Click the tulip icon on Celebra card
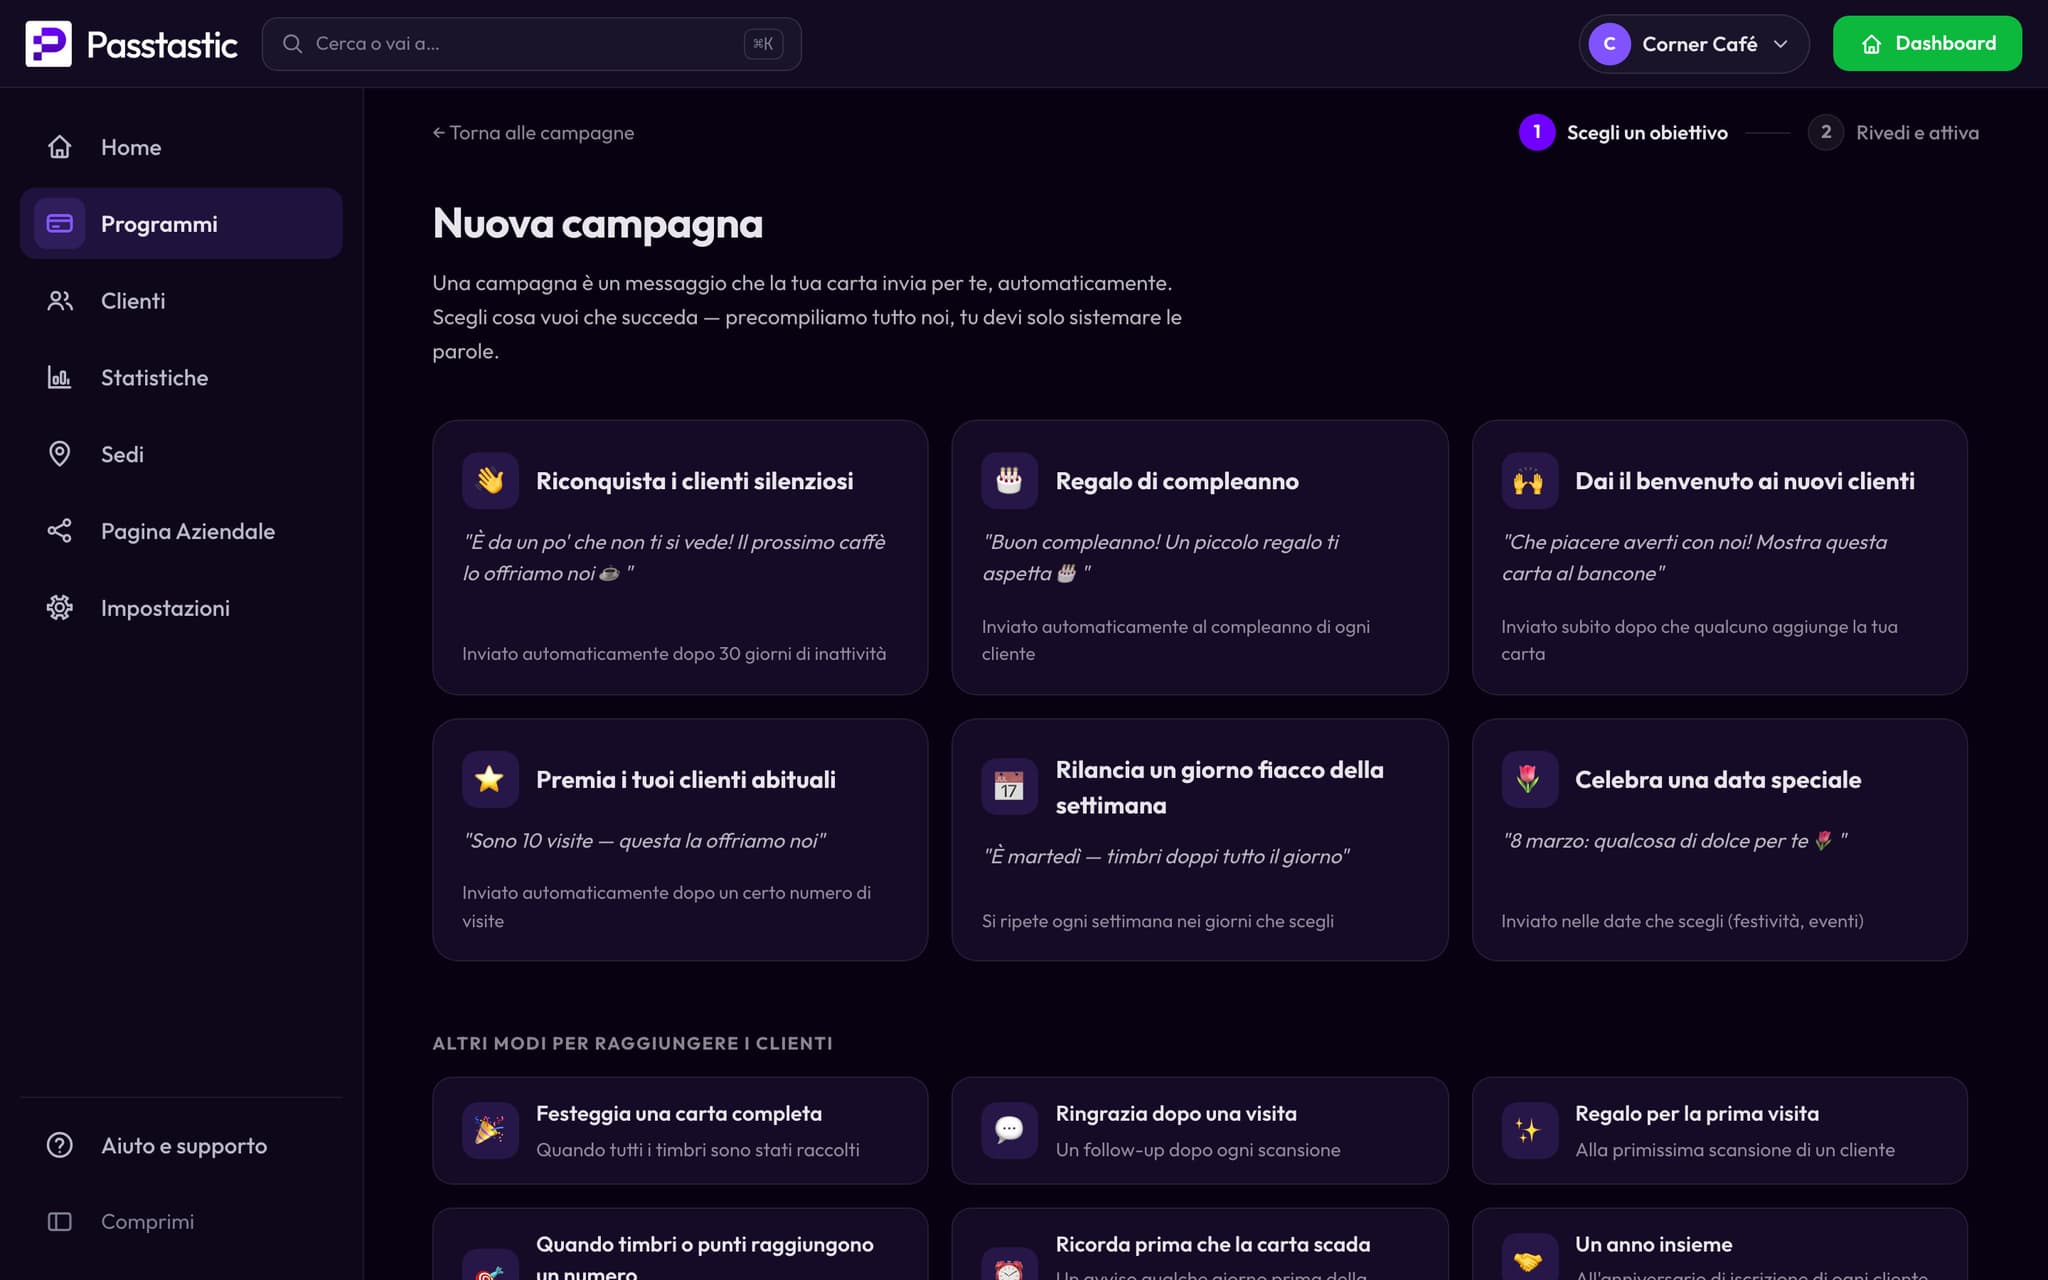This screenshot has height=1280, width=2048. [1529, 779]
